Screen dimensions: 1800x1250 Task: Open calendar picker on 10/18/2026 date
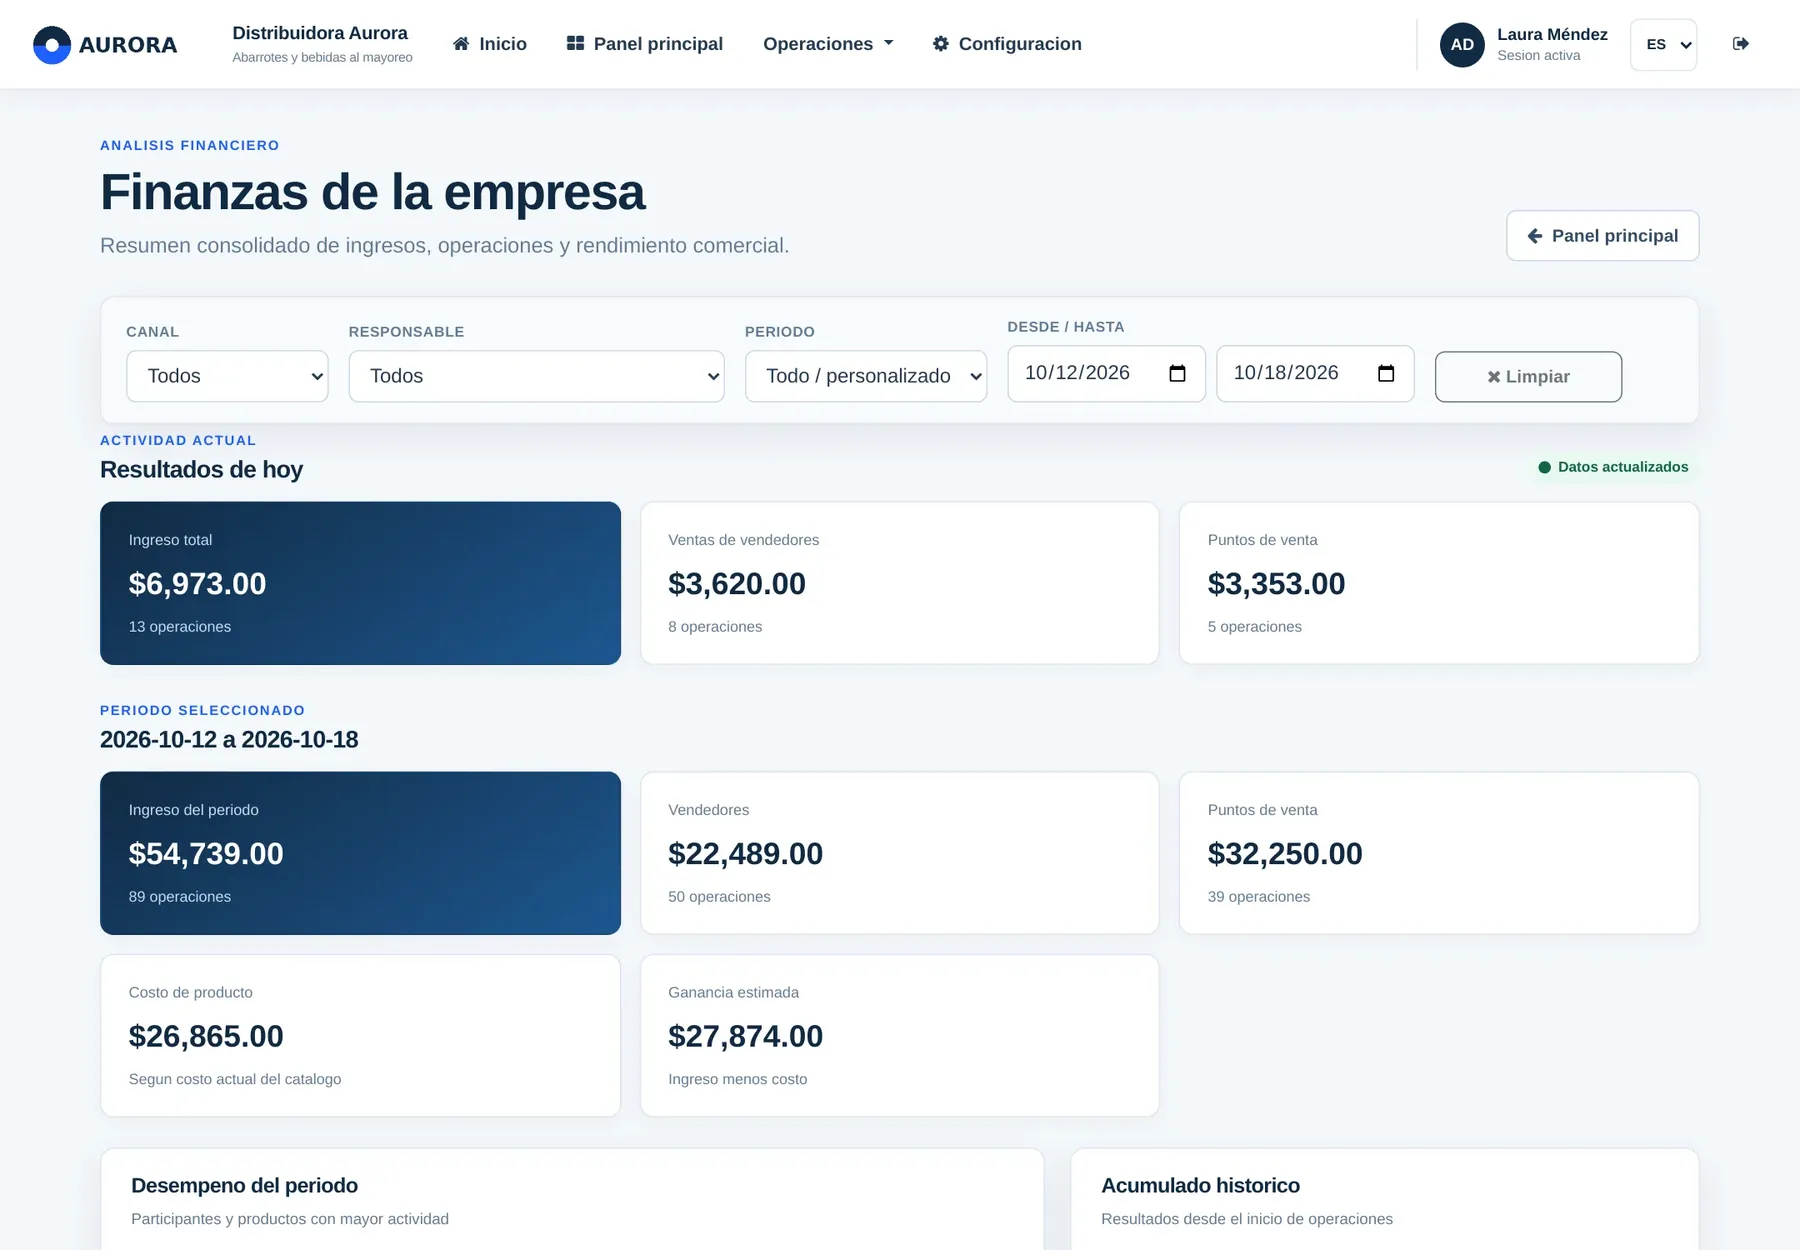1386,373
